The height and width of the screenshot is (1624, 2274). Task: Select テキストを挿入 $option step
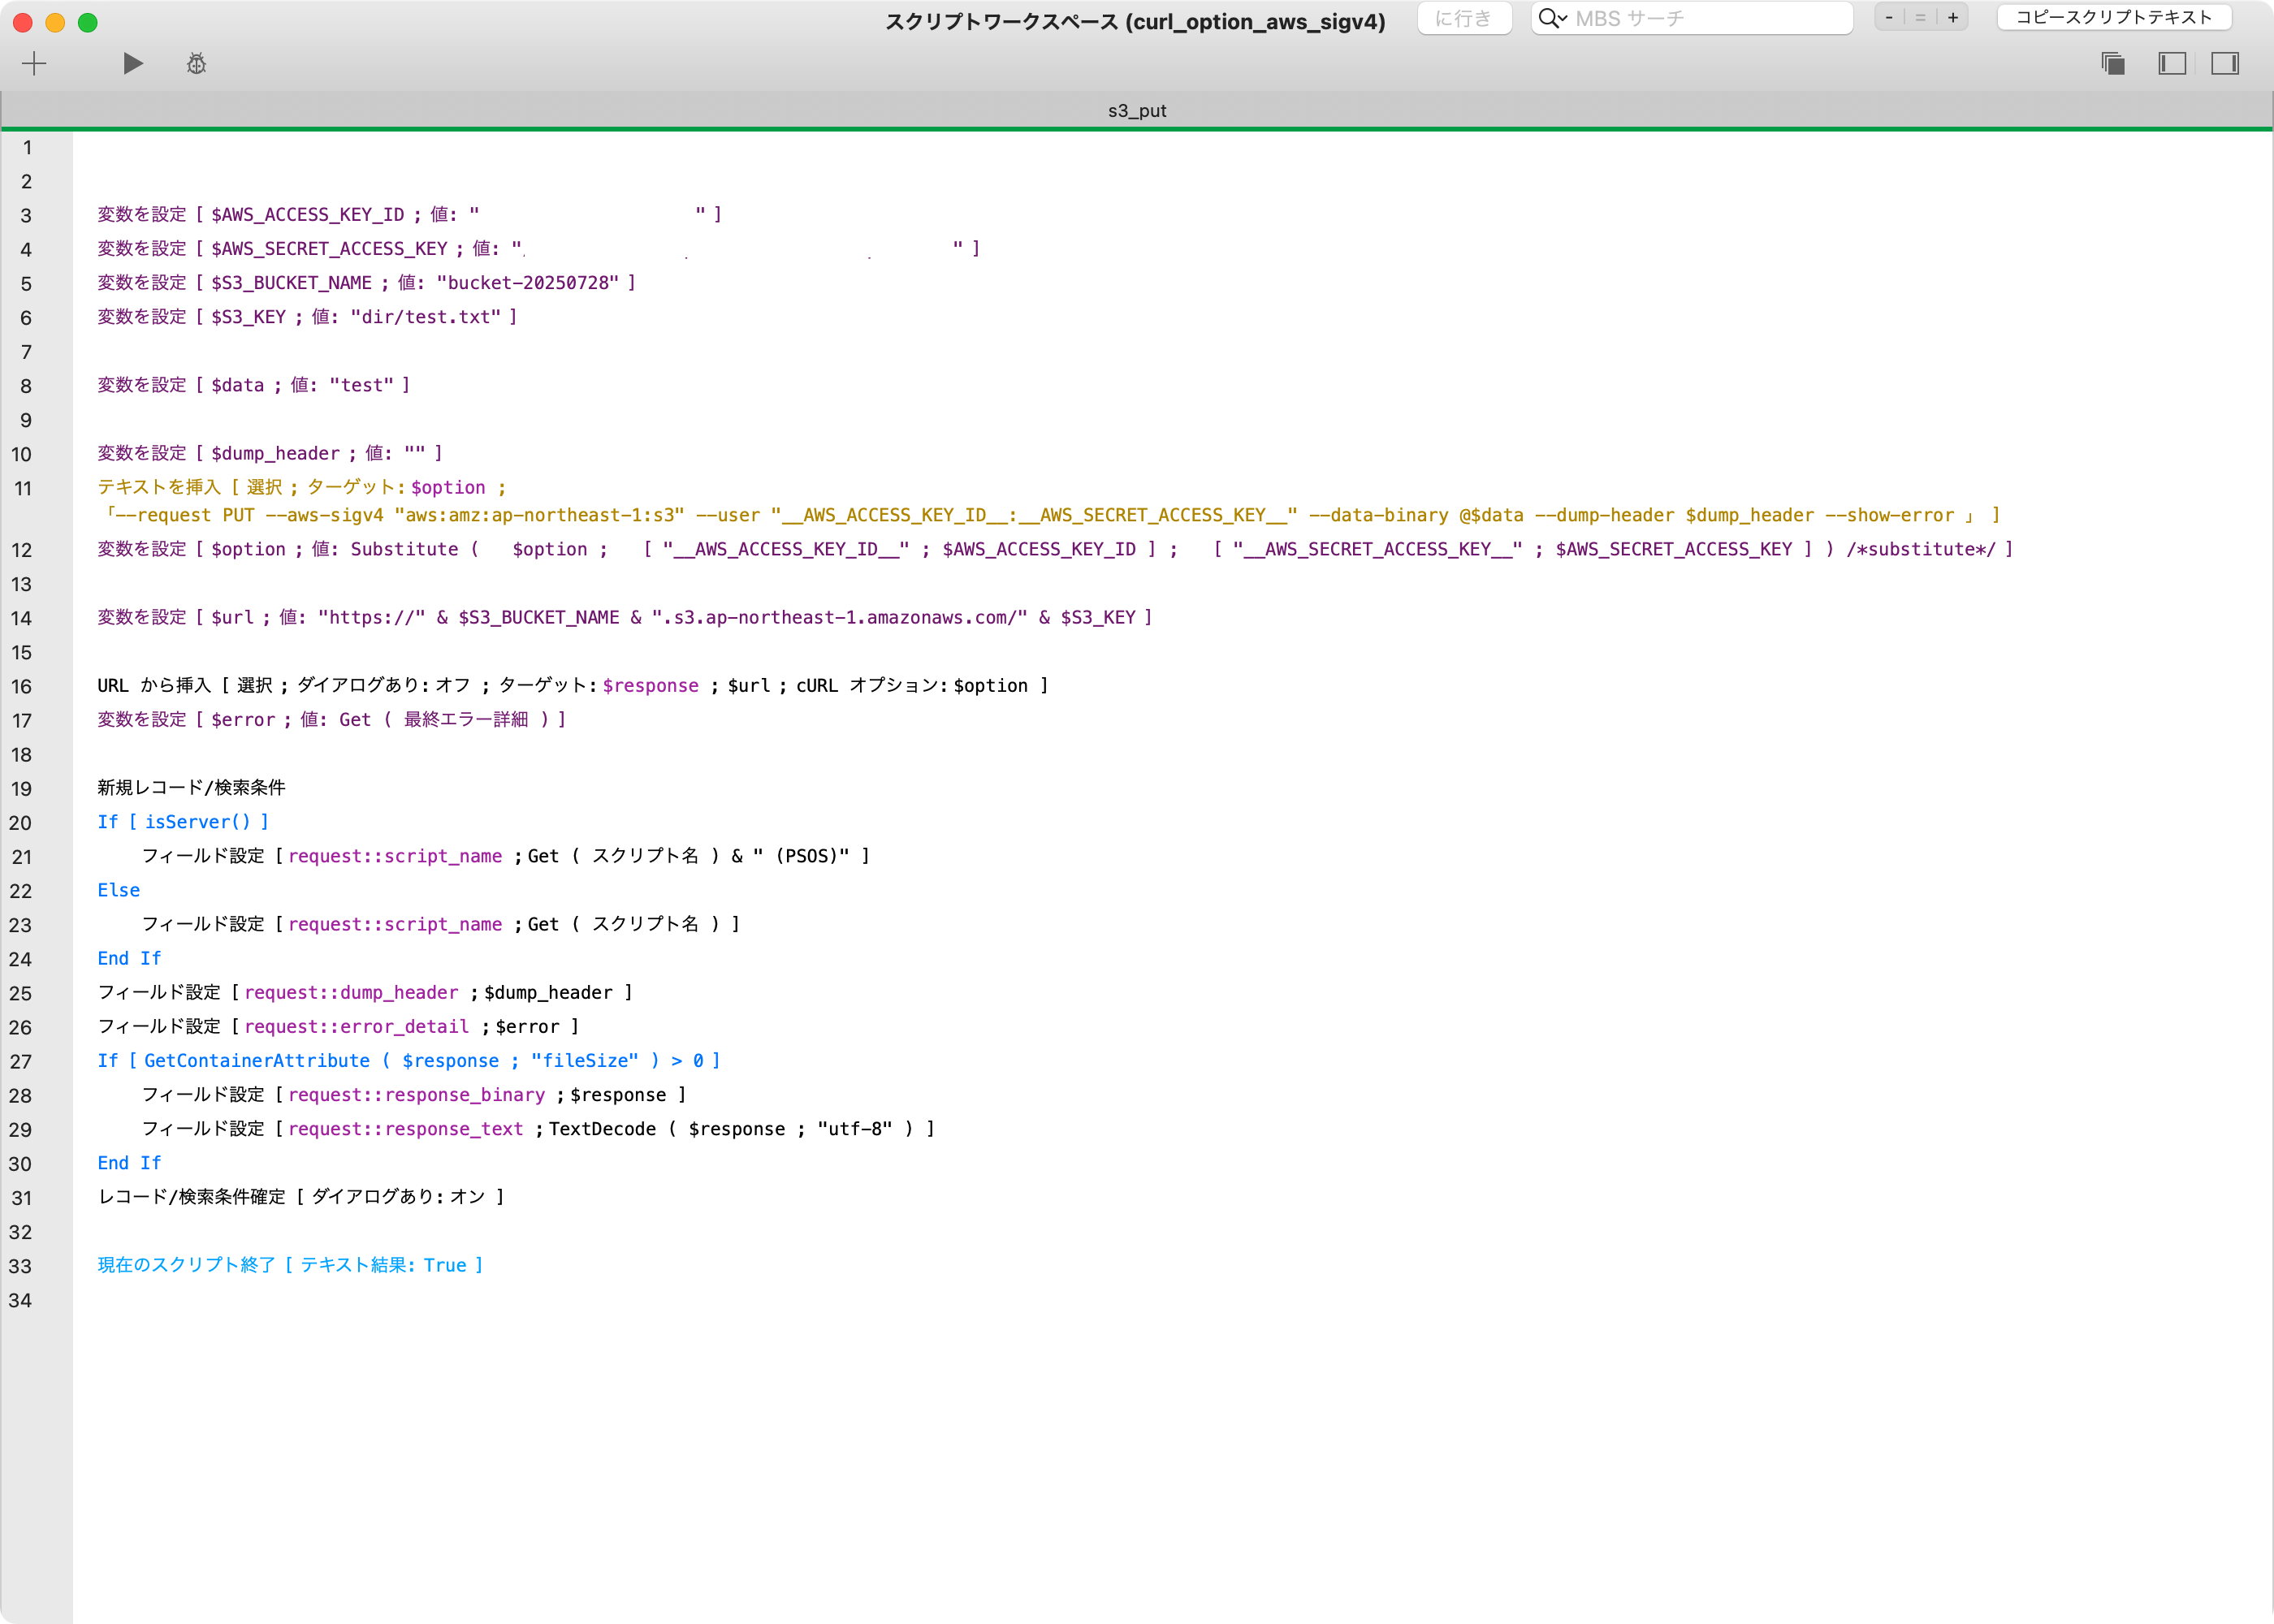(x=301, y=487)
